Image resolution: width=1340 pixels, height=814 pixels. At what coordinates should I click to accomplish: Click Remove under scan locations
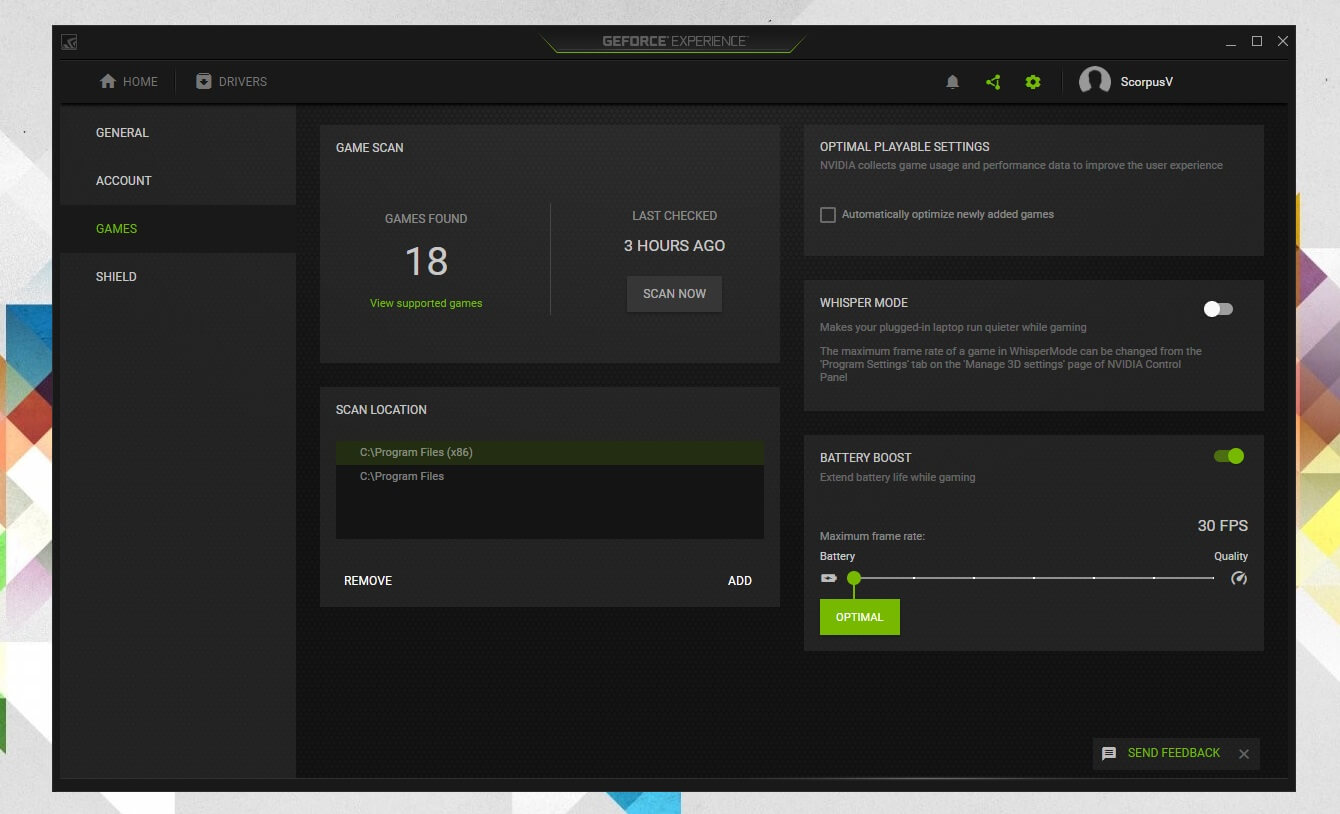(x=368, y=581)
